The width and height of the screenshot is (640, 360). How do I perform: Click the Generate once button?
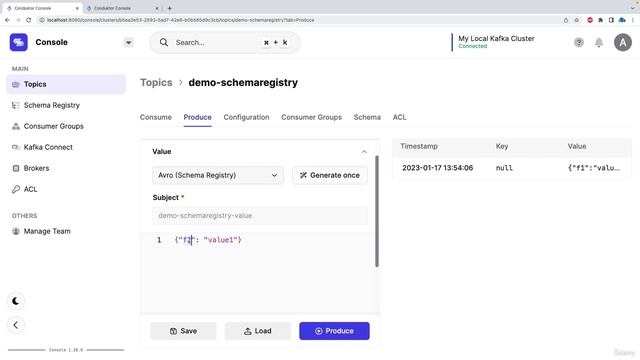click(x=330, y=175)
